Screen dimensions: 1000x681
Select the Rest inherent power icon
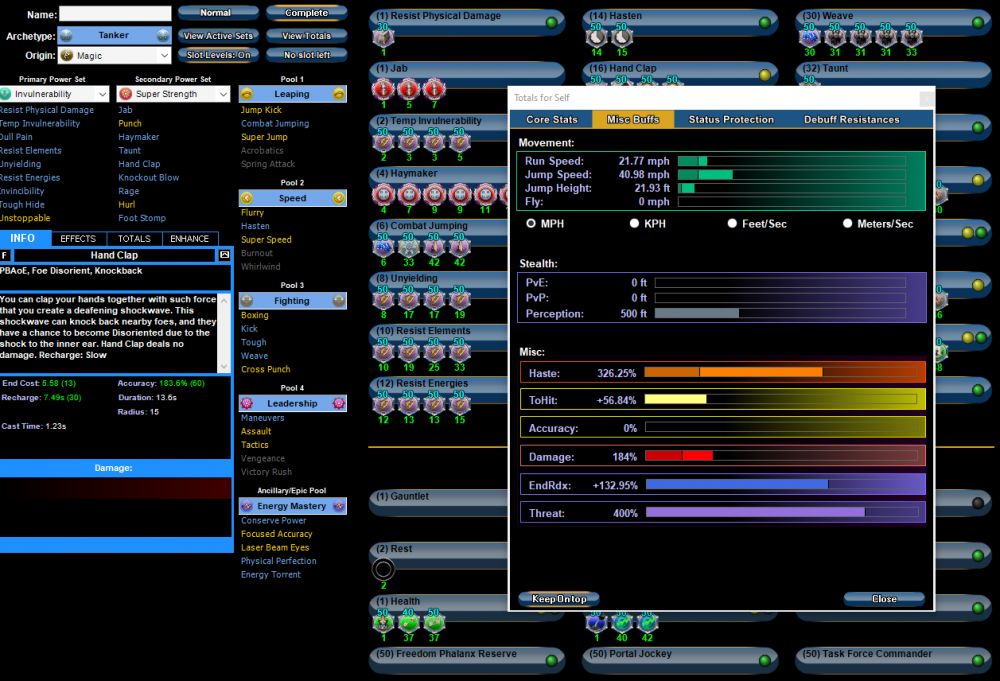click(x=383, y=569)
